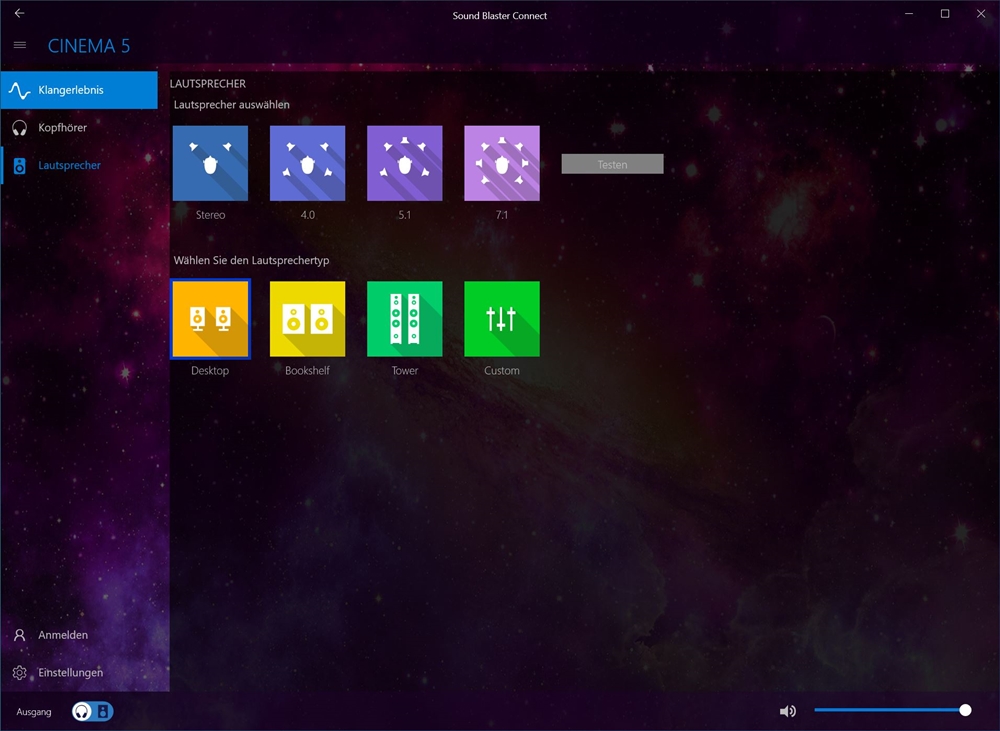Select the Tower speaker type
Viewport: 1000px width, 731px height.
[x=404, y=319]
